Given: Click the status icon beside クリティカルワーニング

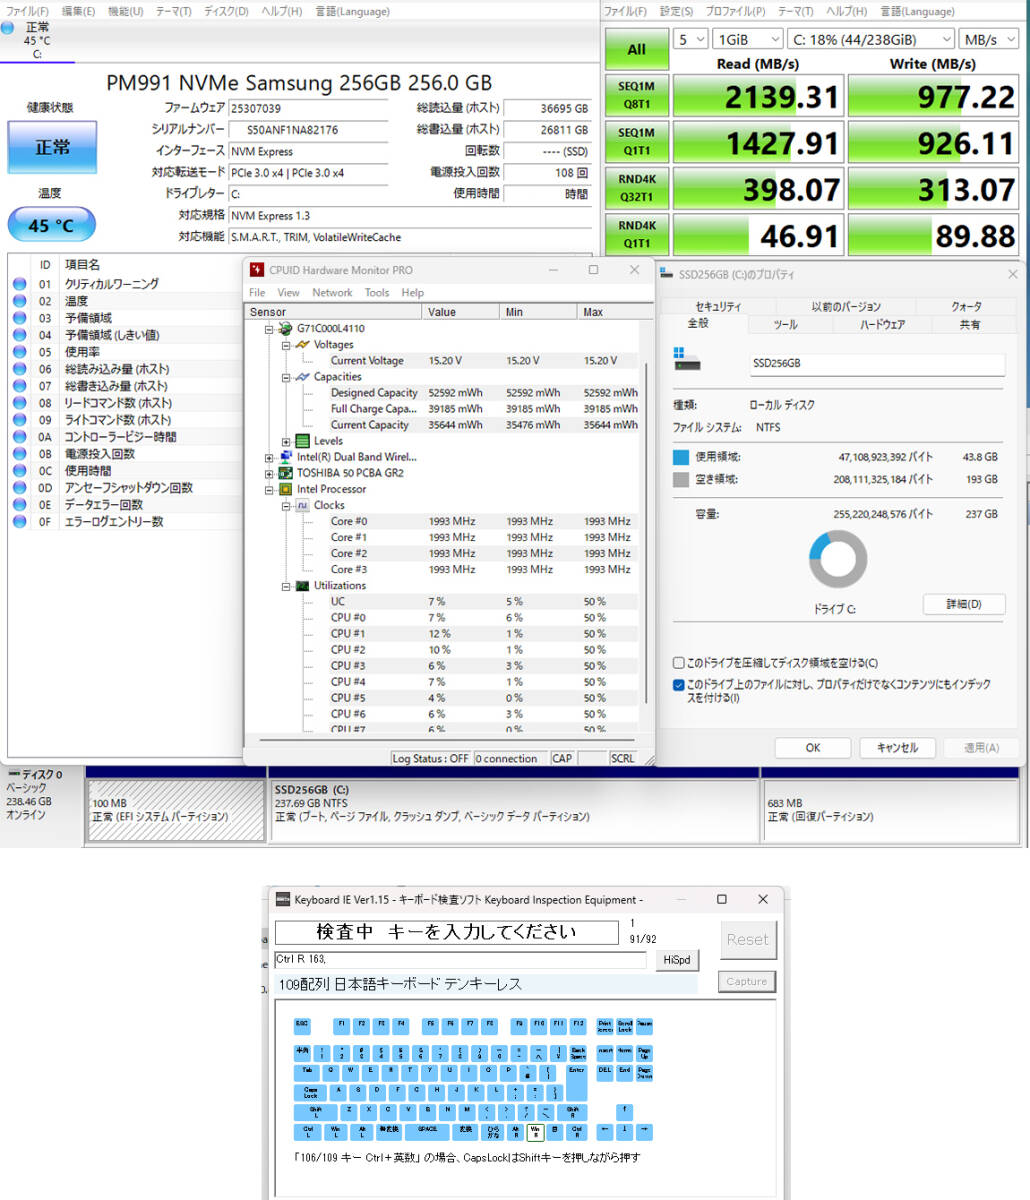Looking at the screenshot, I should (19, 283).
